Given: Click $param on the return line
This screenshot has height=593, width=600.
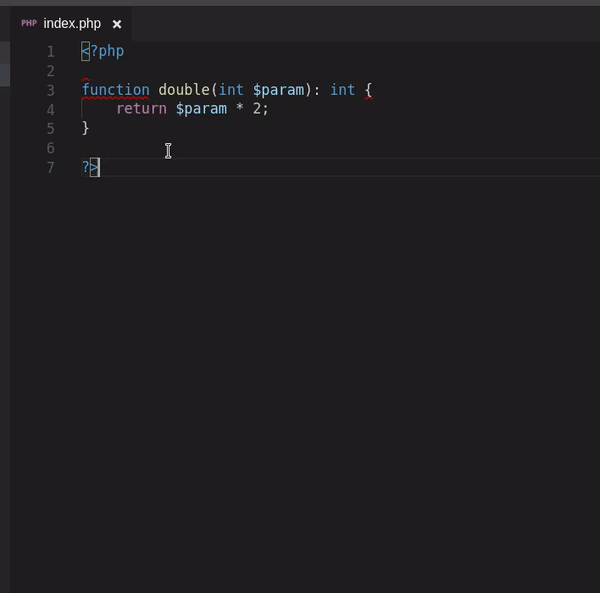Looking at the screenshot, I should pos(201,109).
